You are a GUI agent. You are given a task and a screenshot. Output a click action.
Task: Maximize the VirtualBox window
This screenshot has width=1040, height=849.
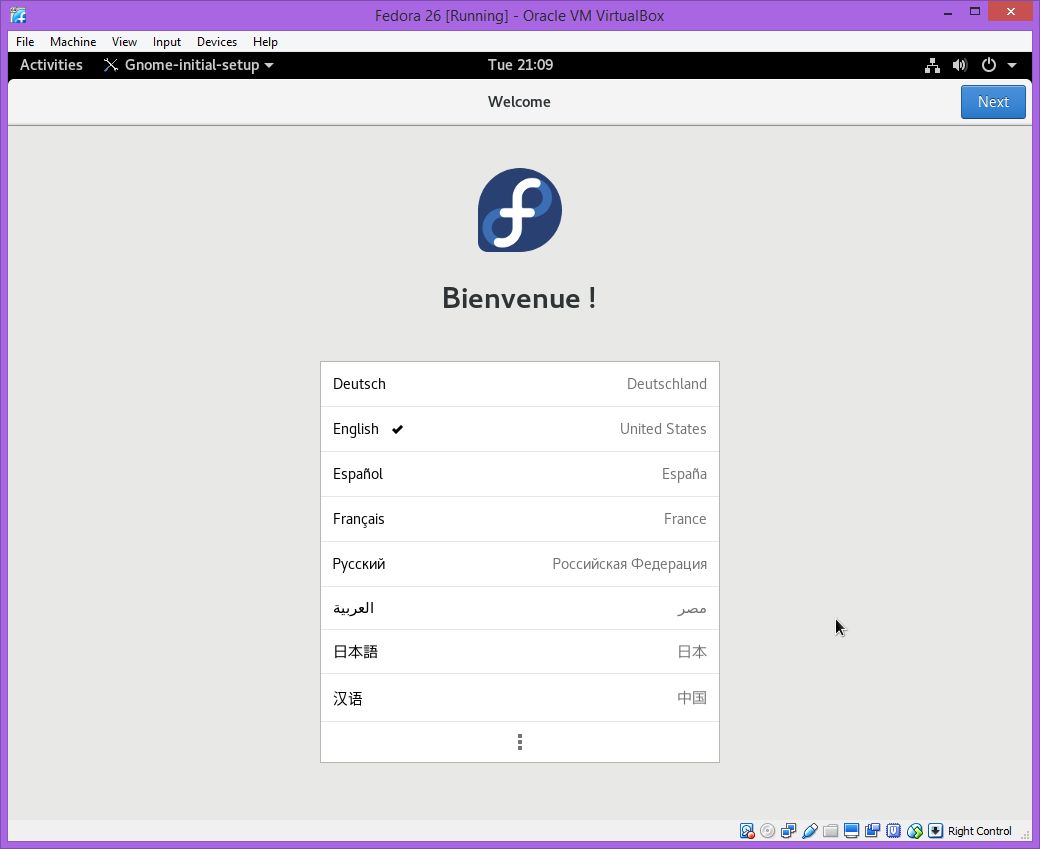coord(975,11)
